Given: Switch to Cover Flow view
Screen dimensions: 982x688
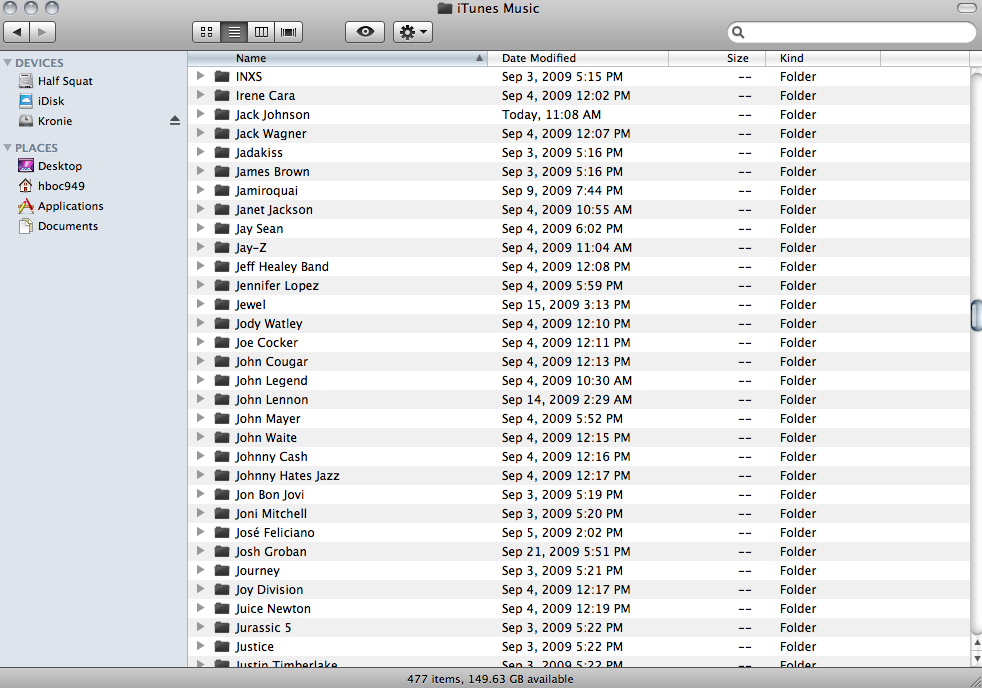Looking at the screenshot, I should pos(288,31).
